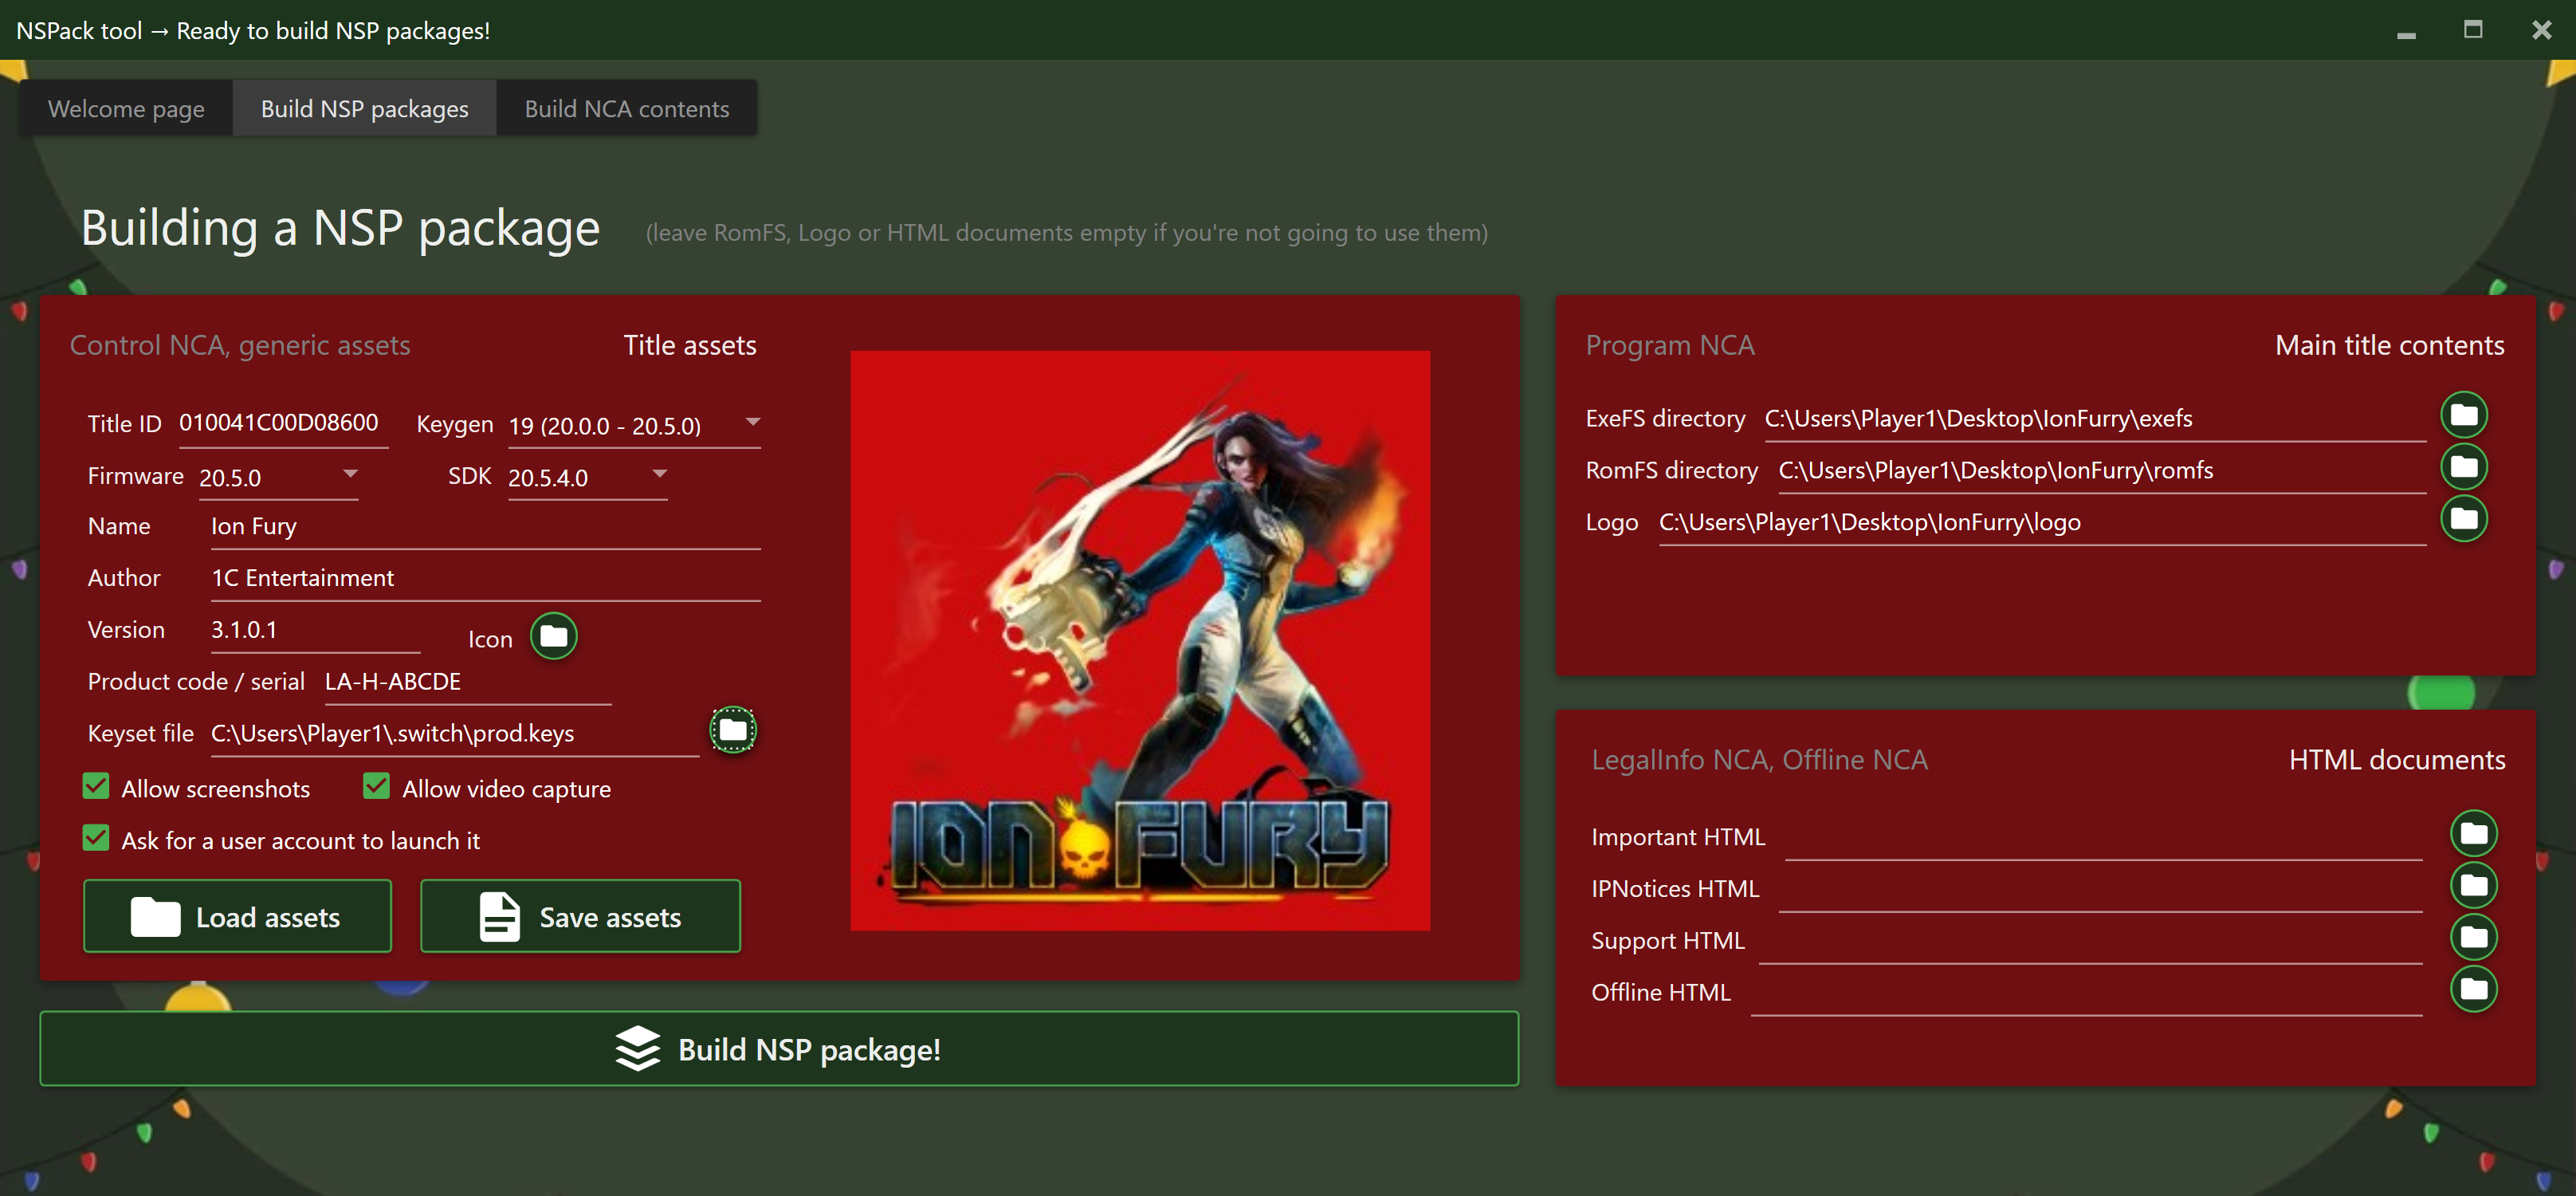This screenshot has height=1196, width=2576.
Task: Focus the empty IPNotices HTML field
Action: pos(2100,891)
